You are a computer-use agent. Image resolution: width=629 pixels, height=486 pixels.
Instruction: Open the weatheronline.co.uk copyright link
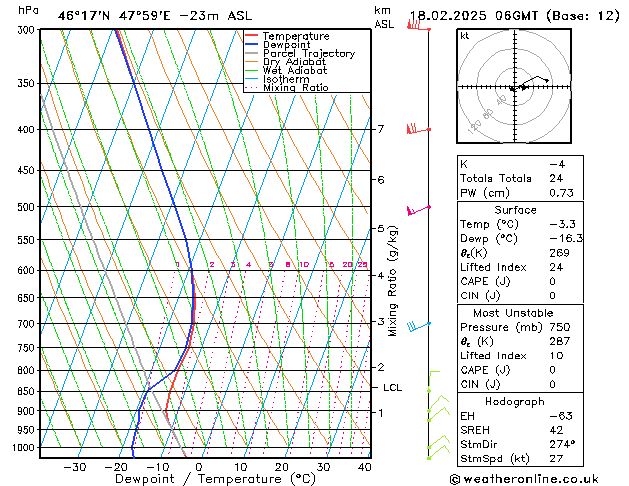tap(524, 479)
